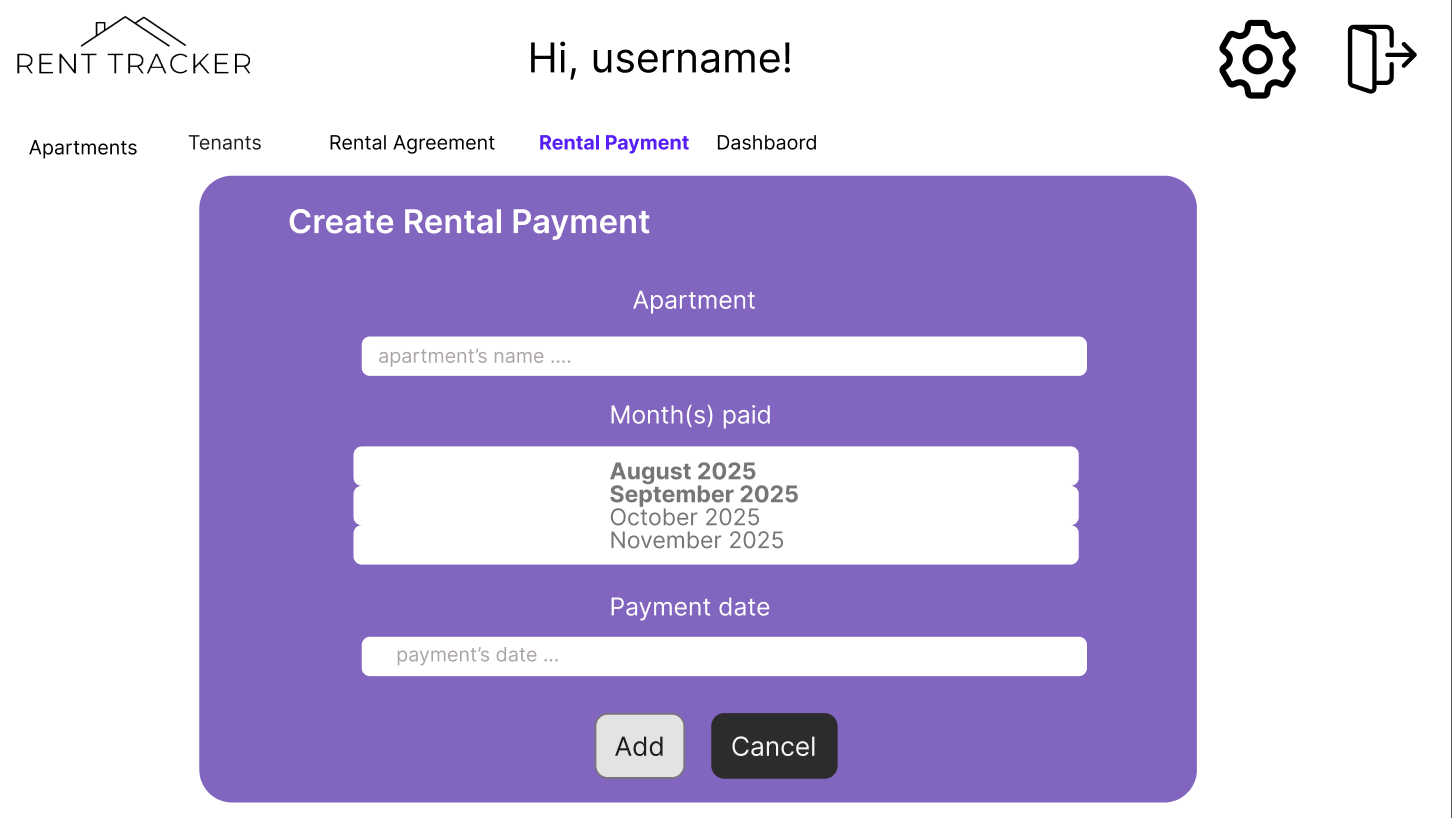Image resolution: width=1452 pixels, height=818 pixels.
Task: Switch to the Tenants tab
Action: point(224,142)
